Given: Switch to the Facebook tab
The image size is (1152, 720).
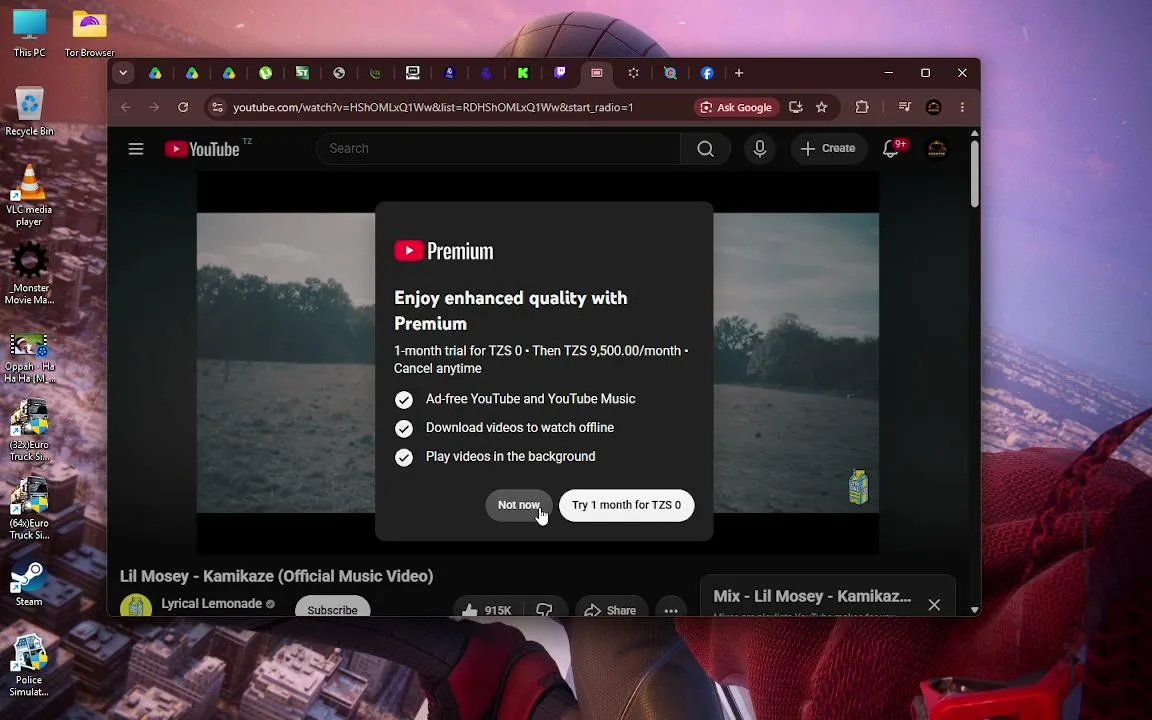Looking at the screenshot, I should coord(707,73).
